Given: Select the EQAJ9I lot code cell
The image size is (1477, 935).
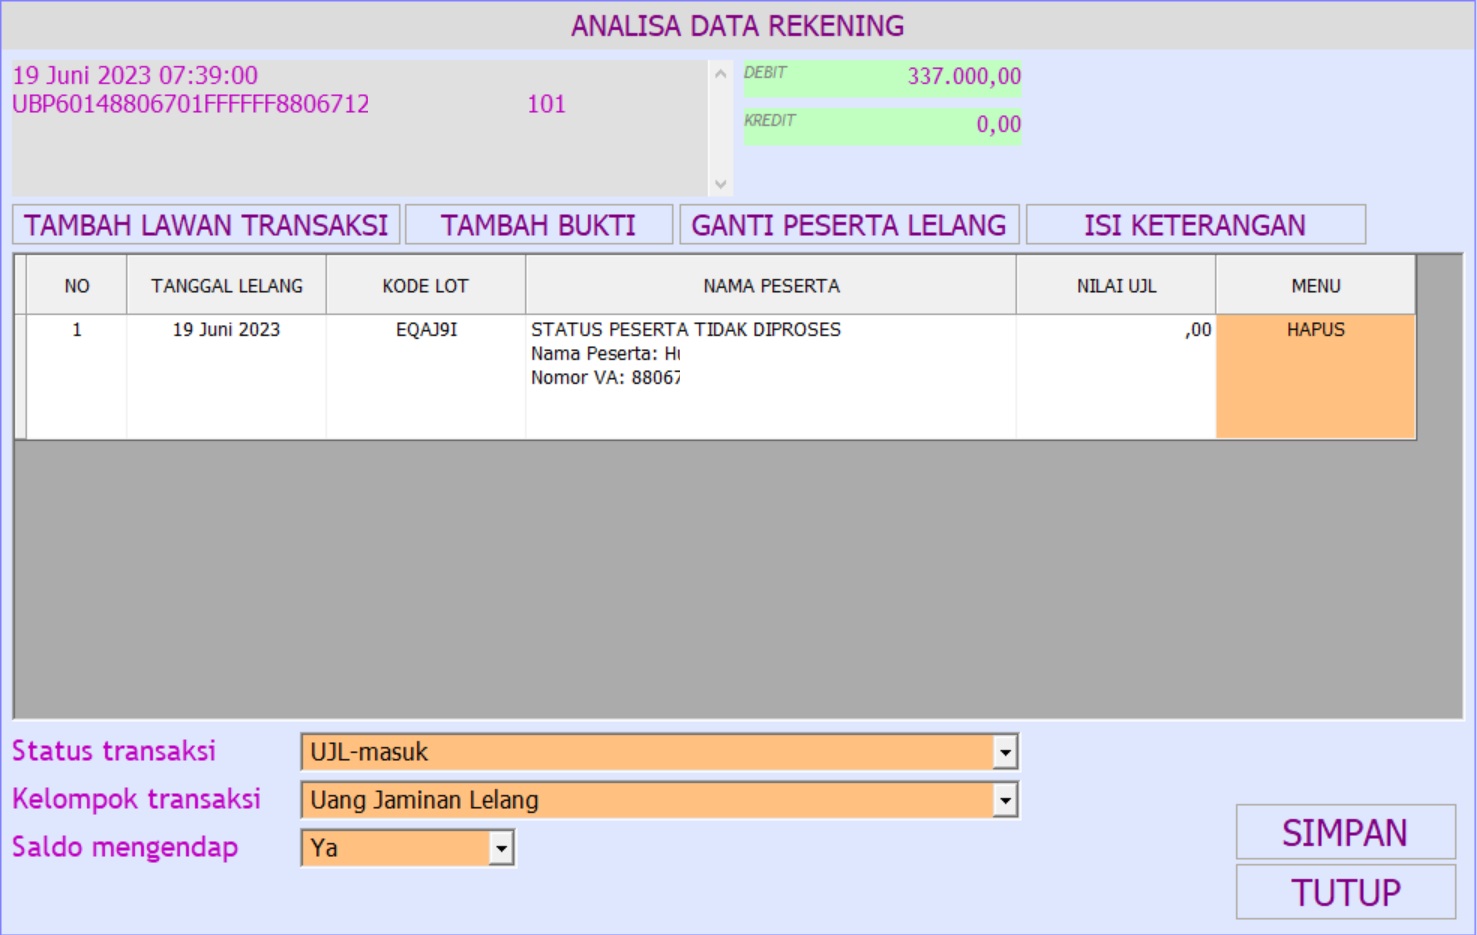Looking at the screenshot, I should [x=426, y=330].
